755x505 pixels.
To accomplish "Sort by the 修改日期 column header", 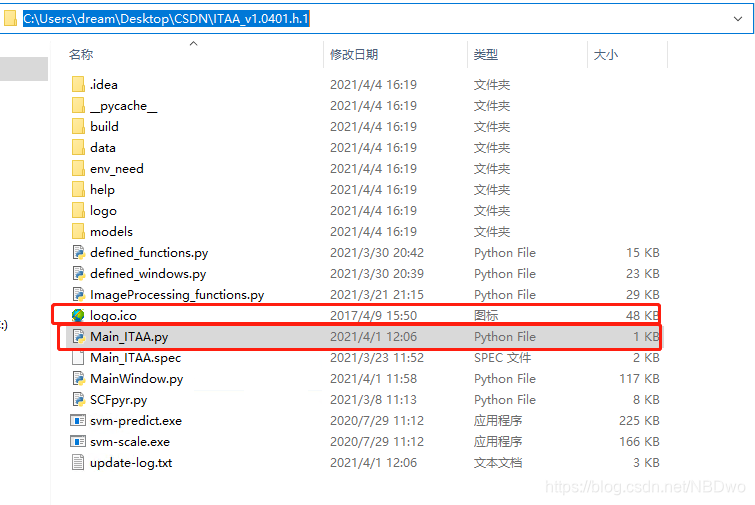I will coord(354,54).
